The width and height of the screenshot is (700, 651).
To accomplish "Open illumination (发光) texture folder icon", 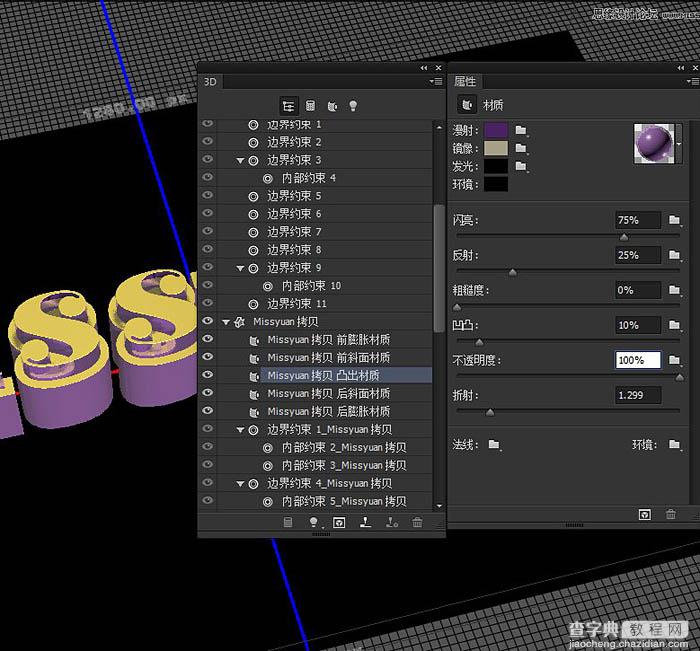I will tap(521, 167).
